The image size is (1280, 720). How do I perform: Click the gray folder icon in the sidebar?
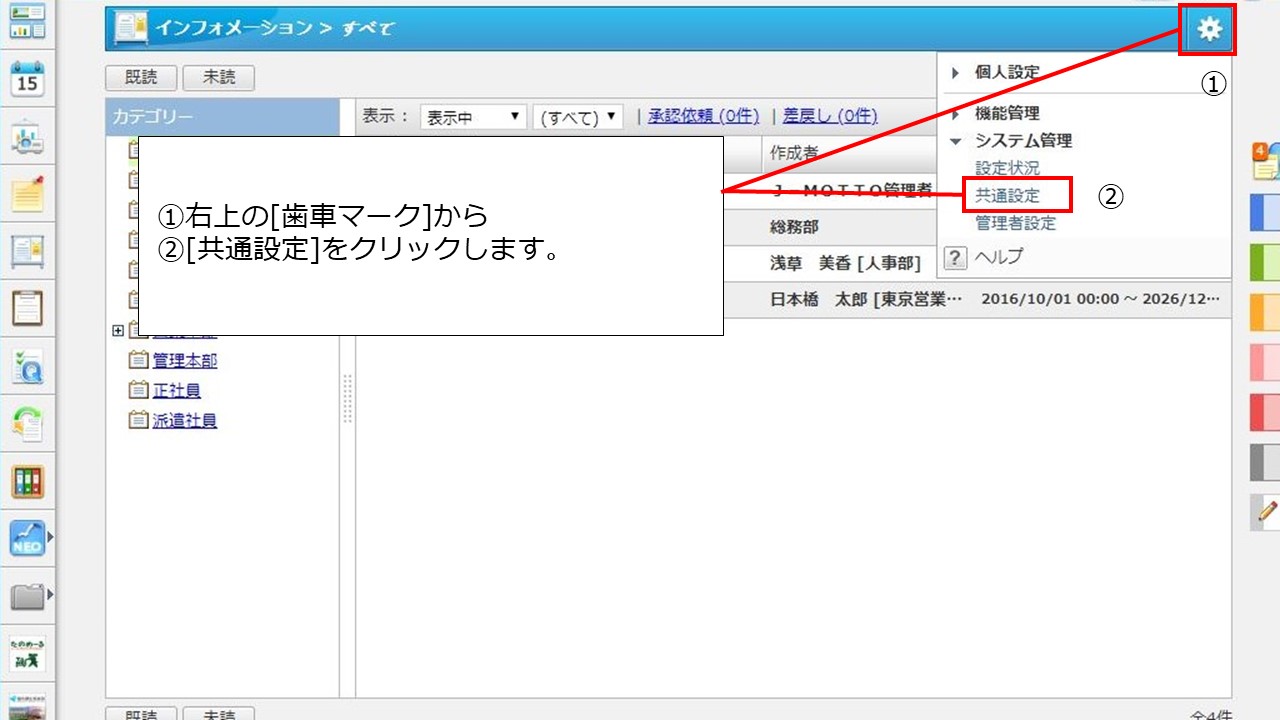pos(27,597)
